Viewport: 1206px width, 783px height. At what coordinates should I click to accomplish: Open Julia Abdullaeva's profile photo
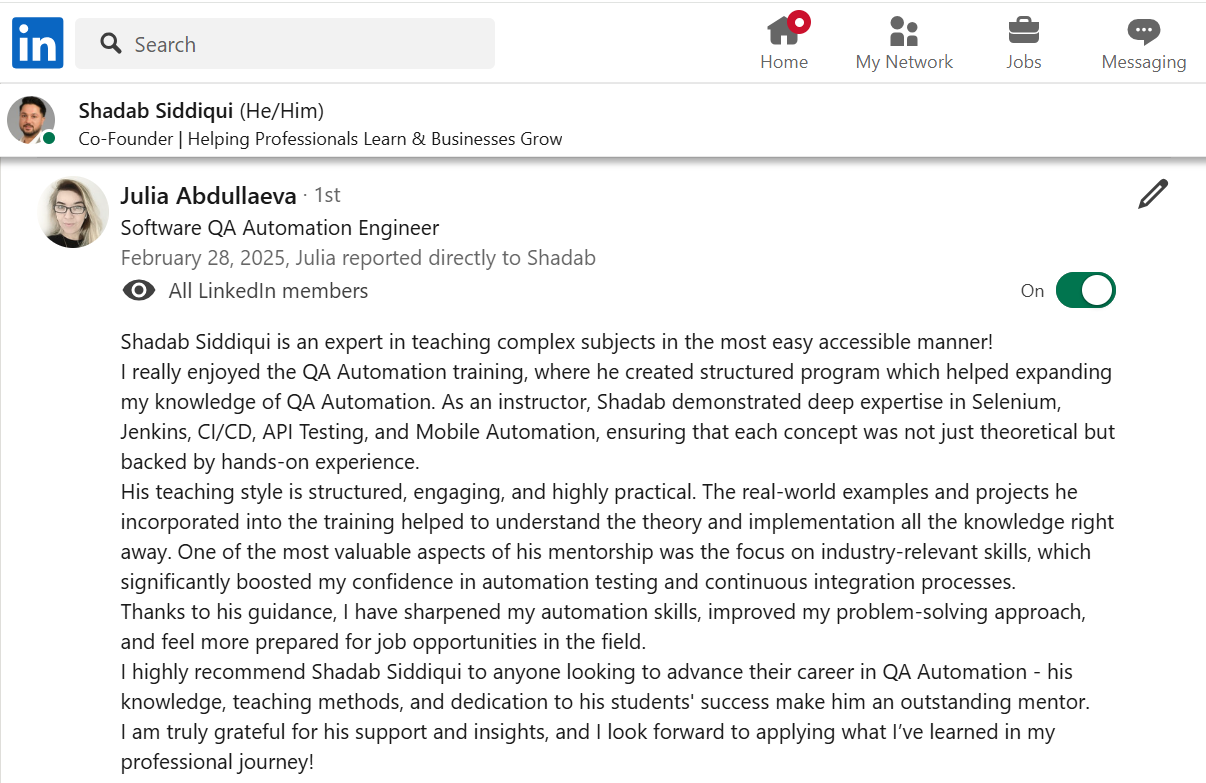tap(73, 212)
